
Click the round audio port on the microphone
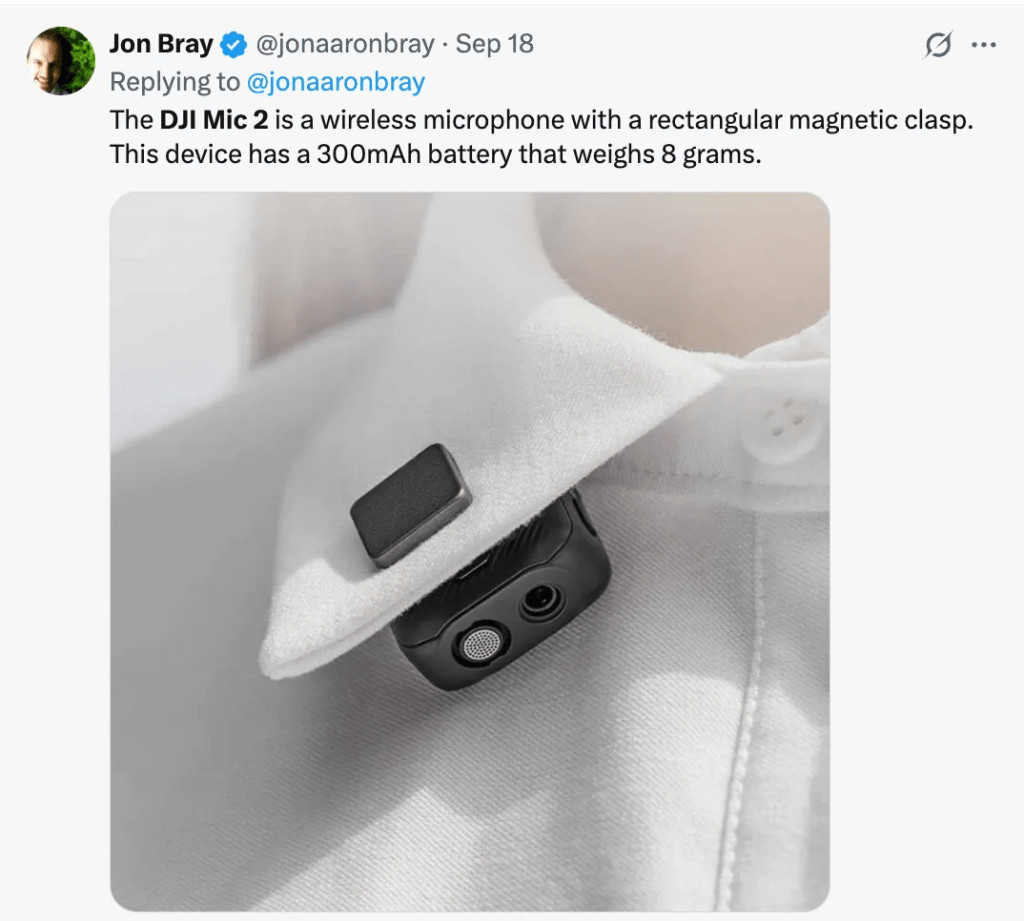click(x=541, y=600)
